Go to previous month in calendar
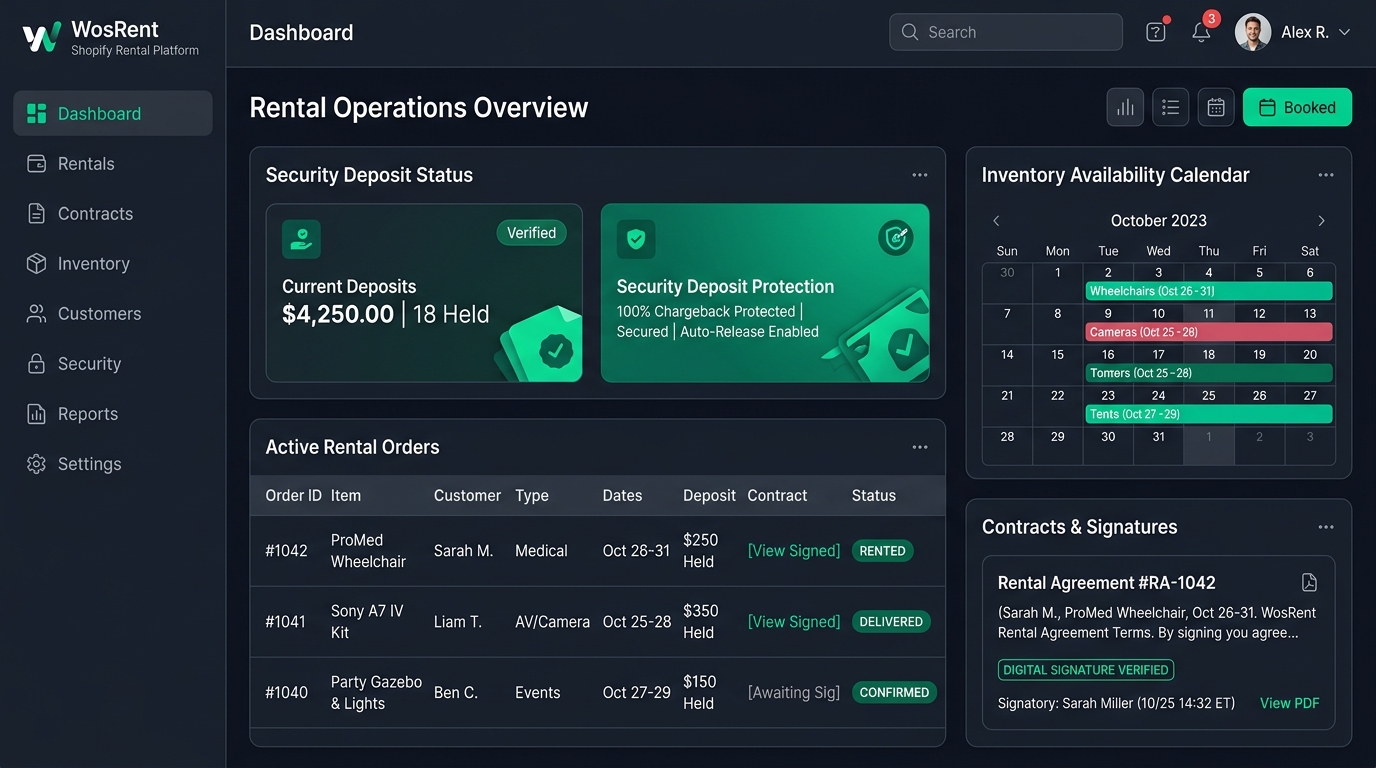1376x768 pixels. pos(996,221)
